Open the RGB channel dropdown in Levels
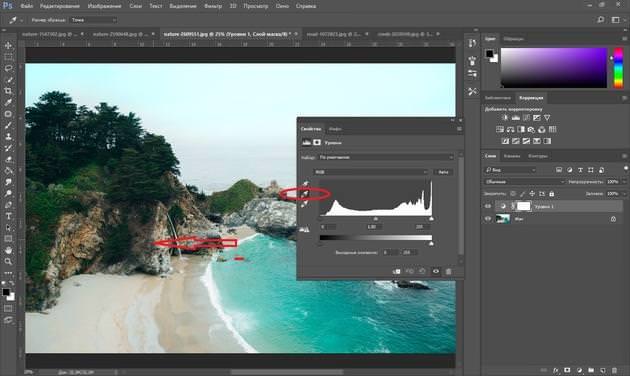 [371, 172]
